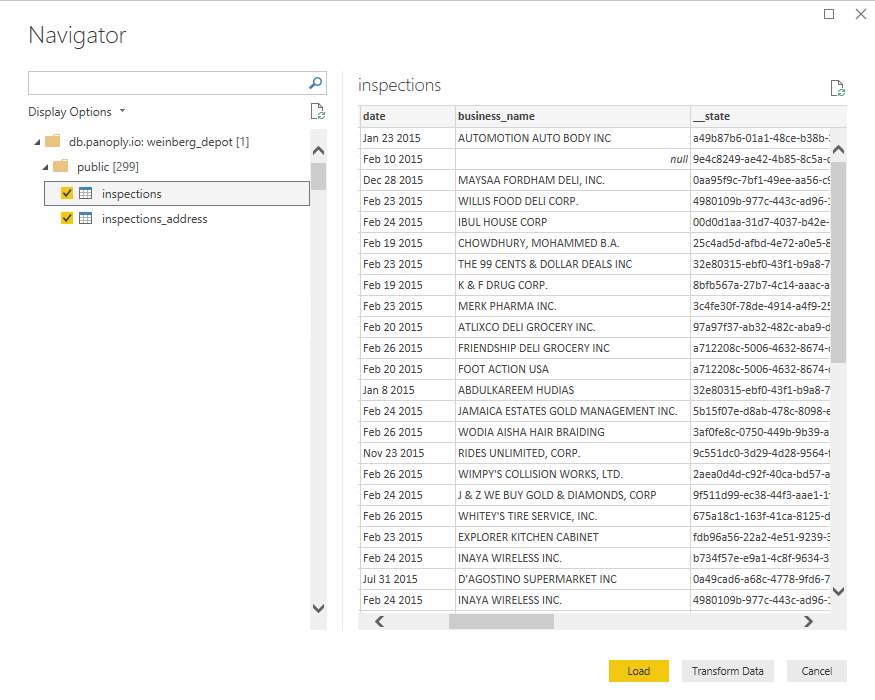Click in the navigator search field
This screenshot has height=700, width=875.
[166, 83]
